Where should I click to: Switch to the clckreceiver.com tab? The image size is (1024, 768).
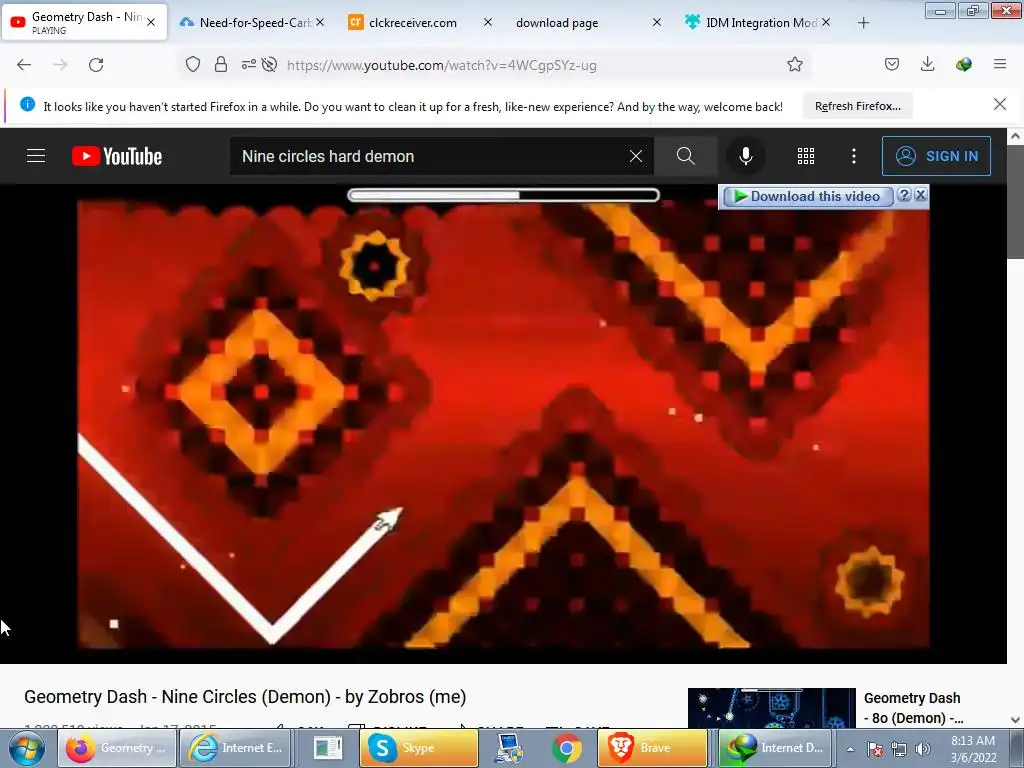pos(420,23)
